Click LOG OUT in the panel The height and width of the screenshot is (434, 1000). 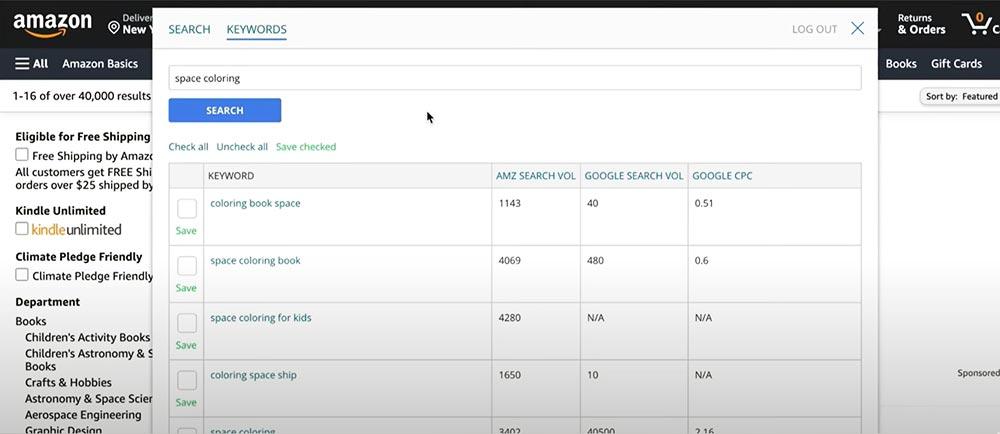[814, 29]
